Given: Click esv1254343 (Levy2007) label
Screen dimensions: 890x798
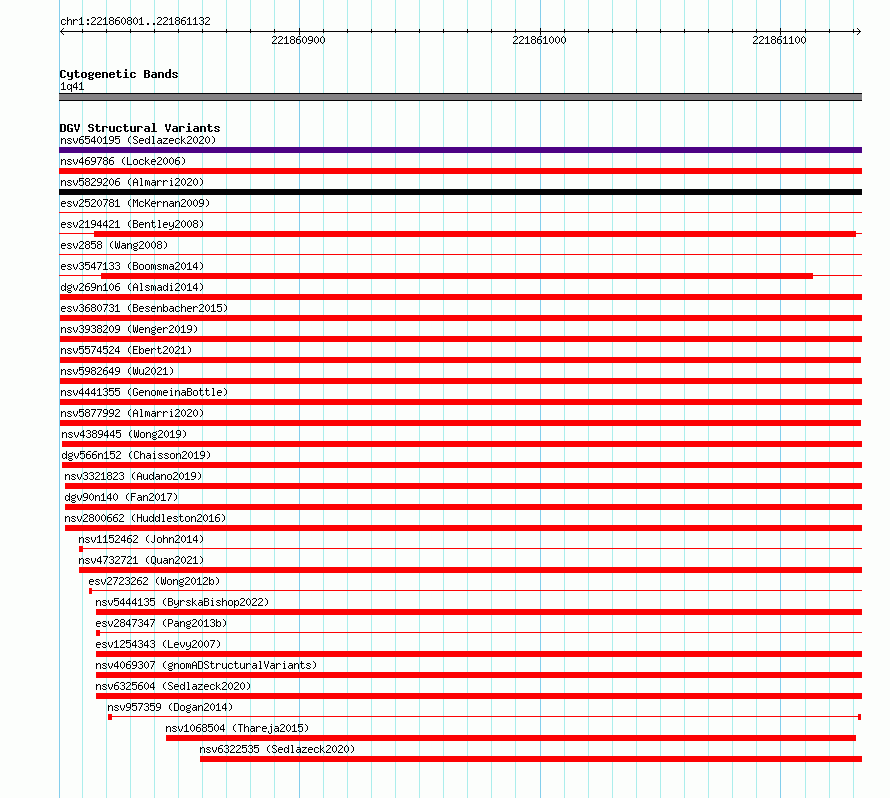Looking at the screenshot, I should click(158, 644).
